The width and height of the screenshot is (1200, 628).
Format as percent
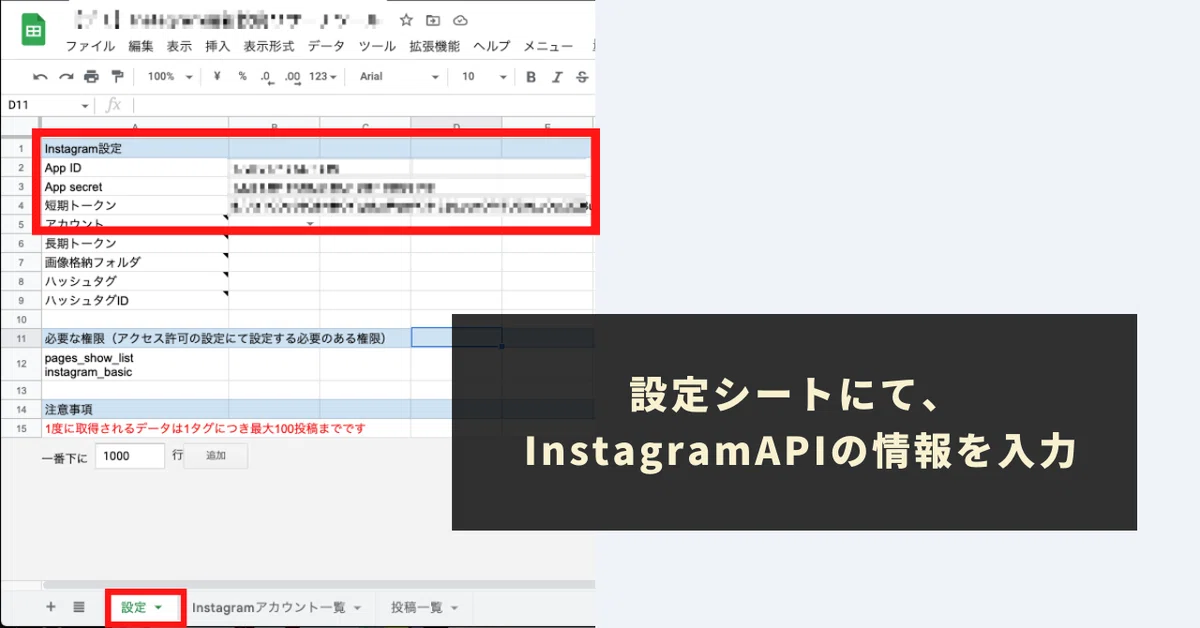click(x=242, y=77)
